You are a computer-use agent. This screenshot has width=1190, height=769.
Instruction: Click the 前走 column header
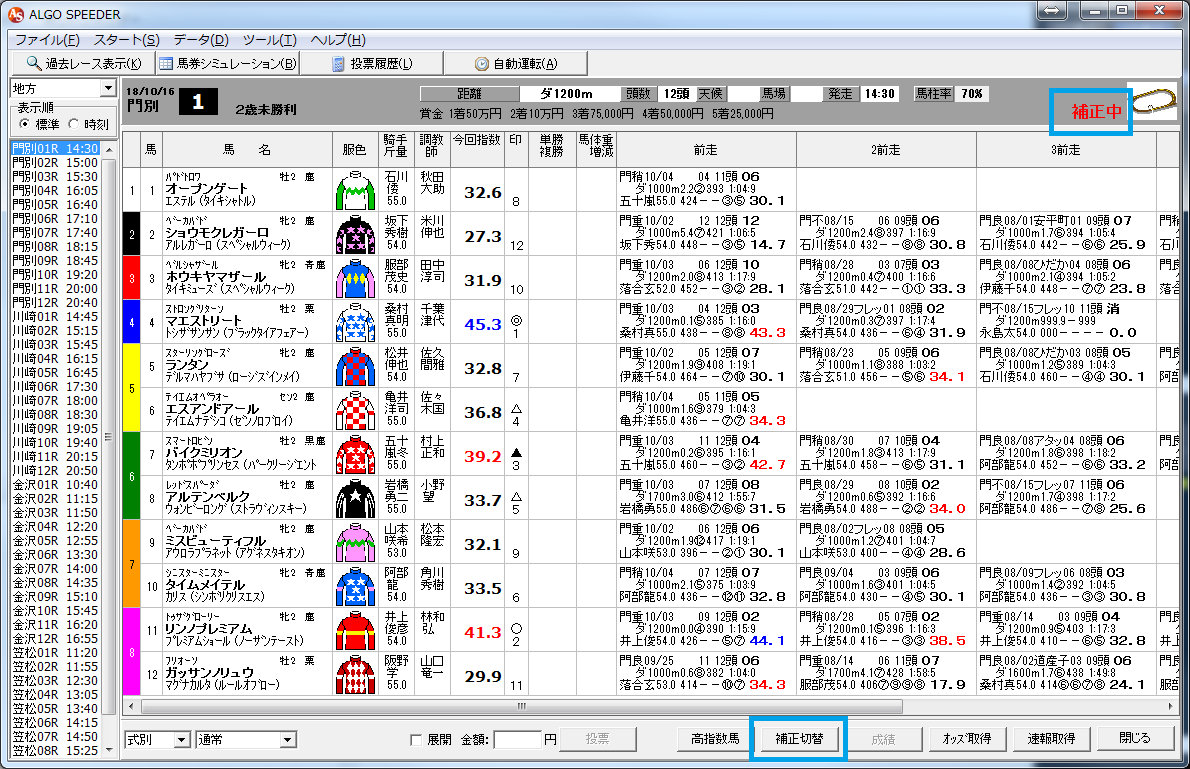(706, 150)
